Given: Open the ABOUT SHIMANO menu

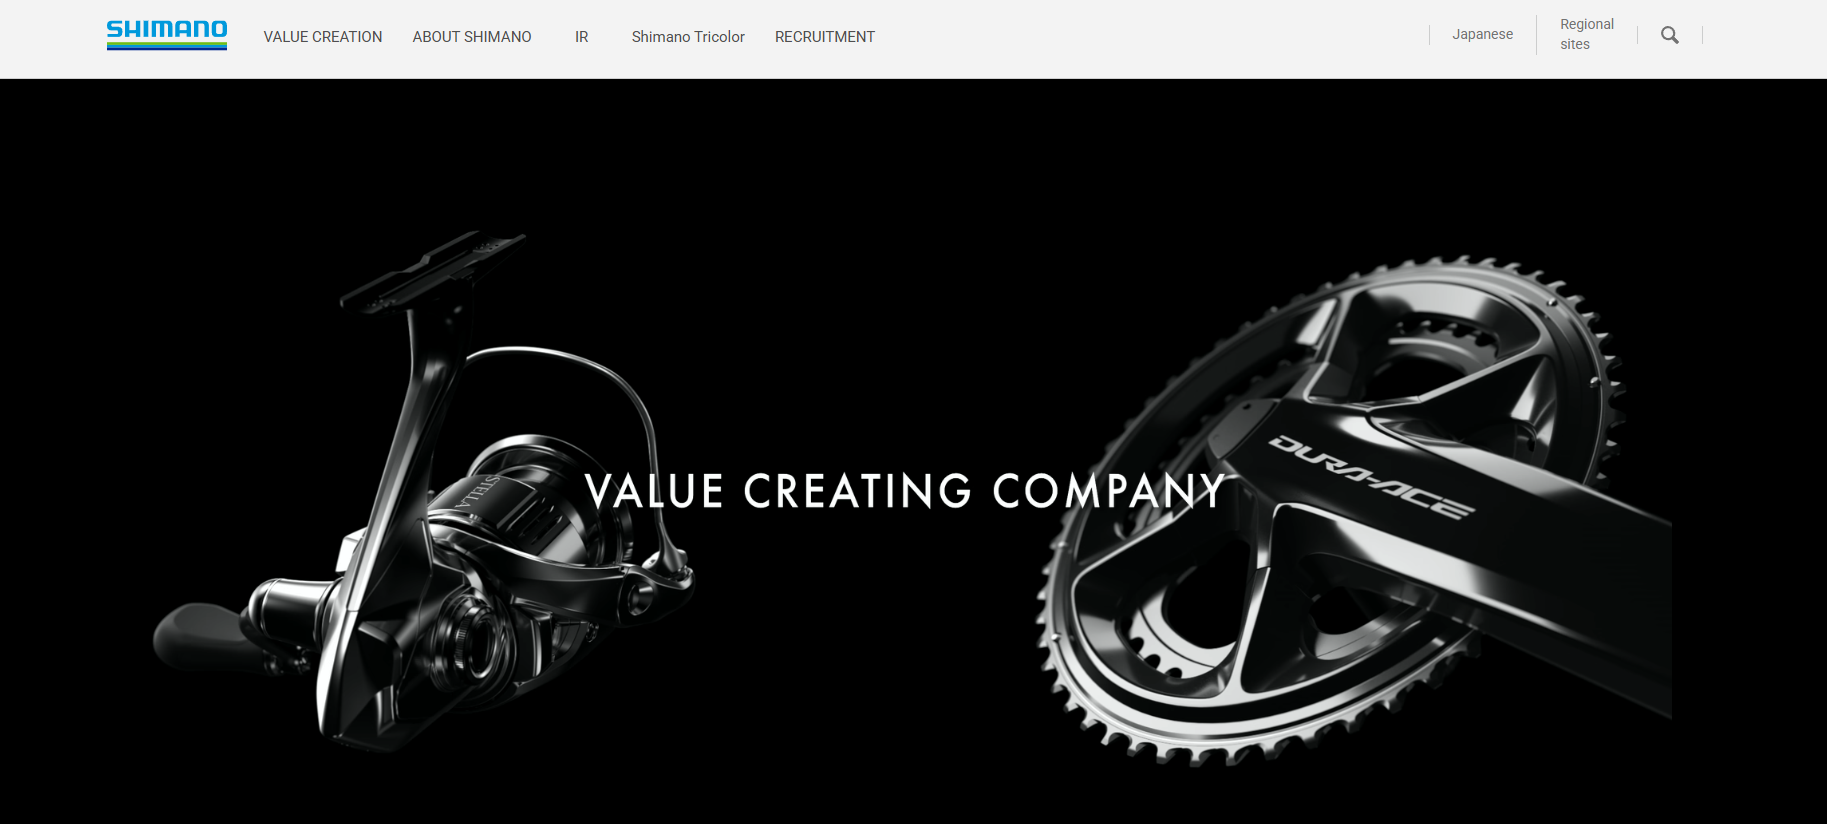Looking at the screenshot, I should coord(472,37).
